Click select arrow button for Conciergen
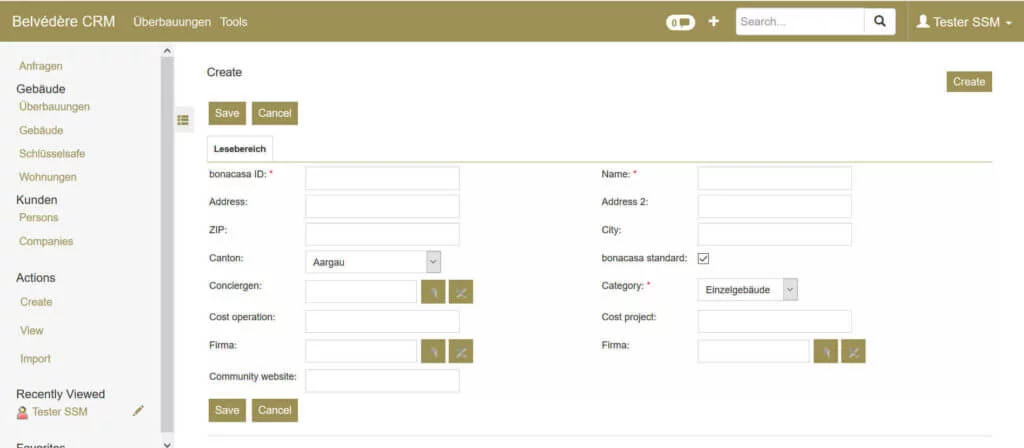The height and width of the screenshot is (448, 1024). click(433, 292)
